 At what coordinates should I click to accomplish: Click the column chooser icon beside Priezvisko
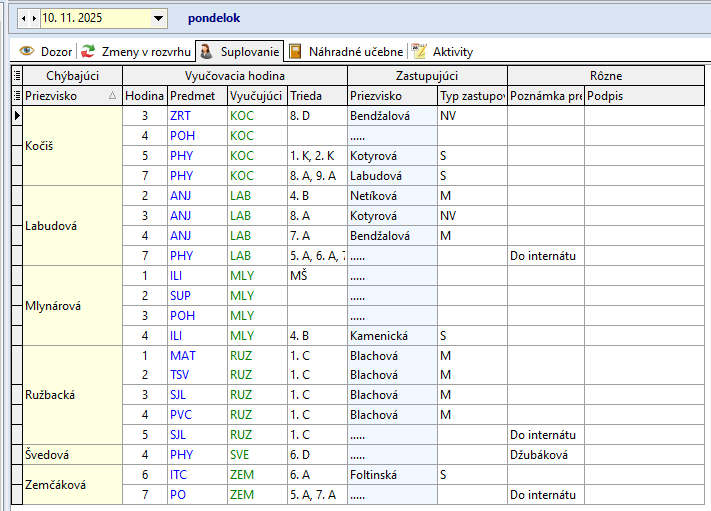[16, 96]
